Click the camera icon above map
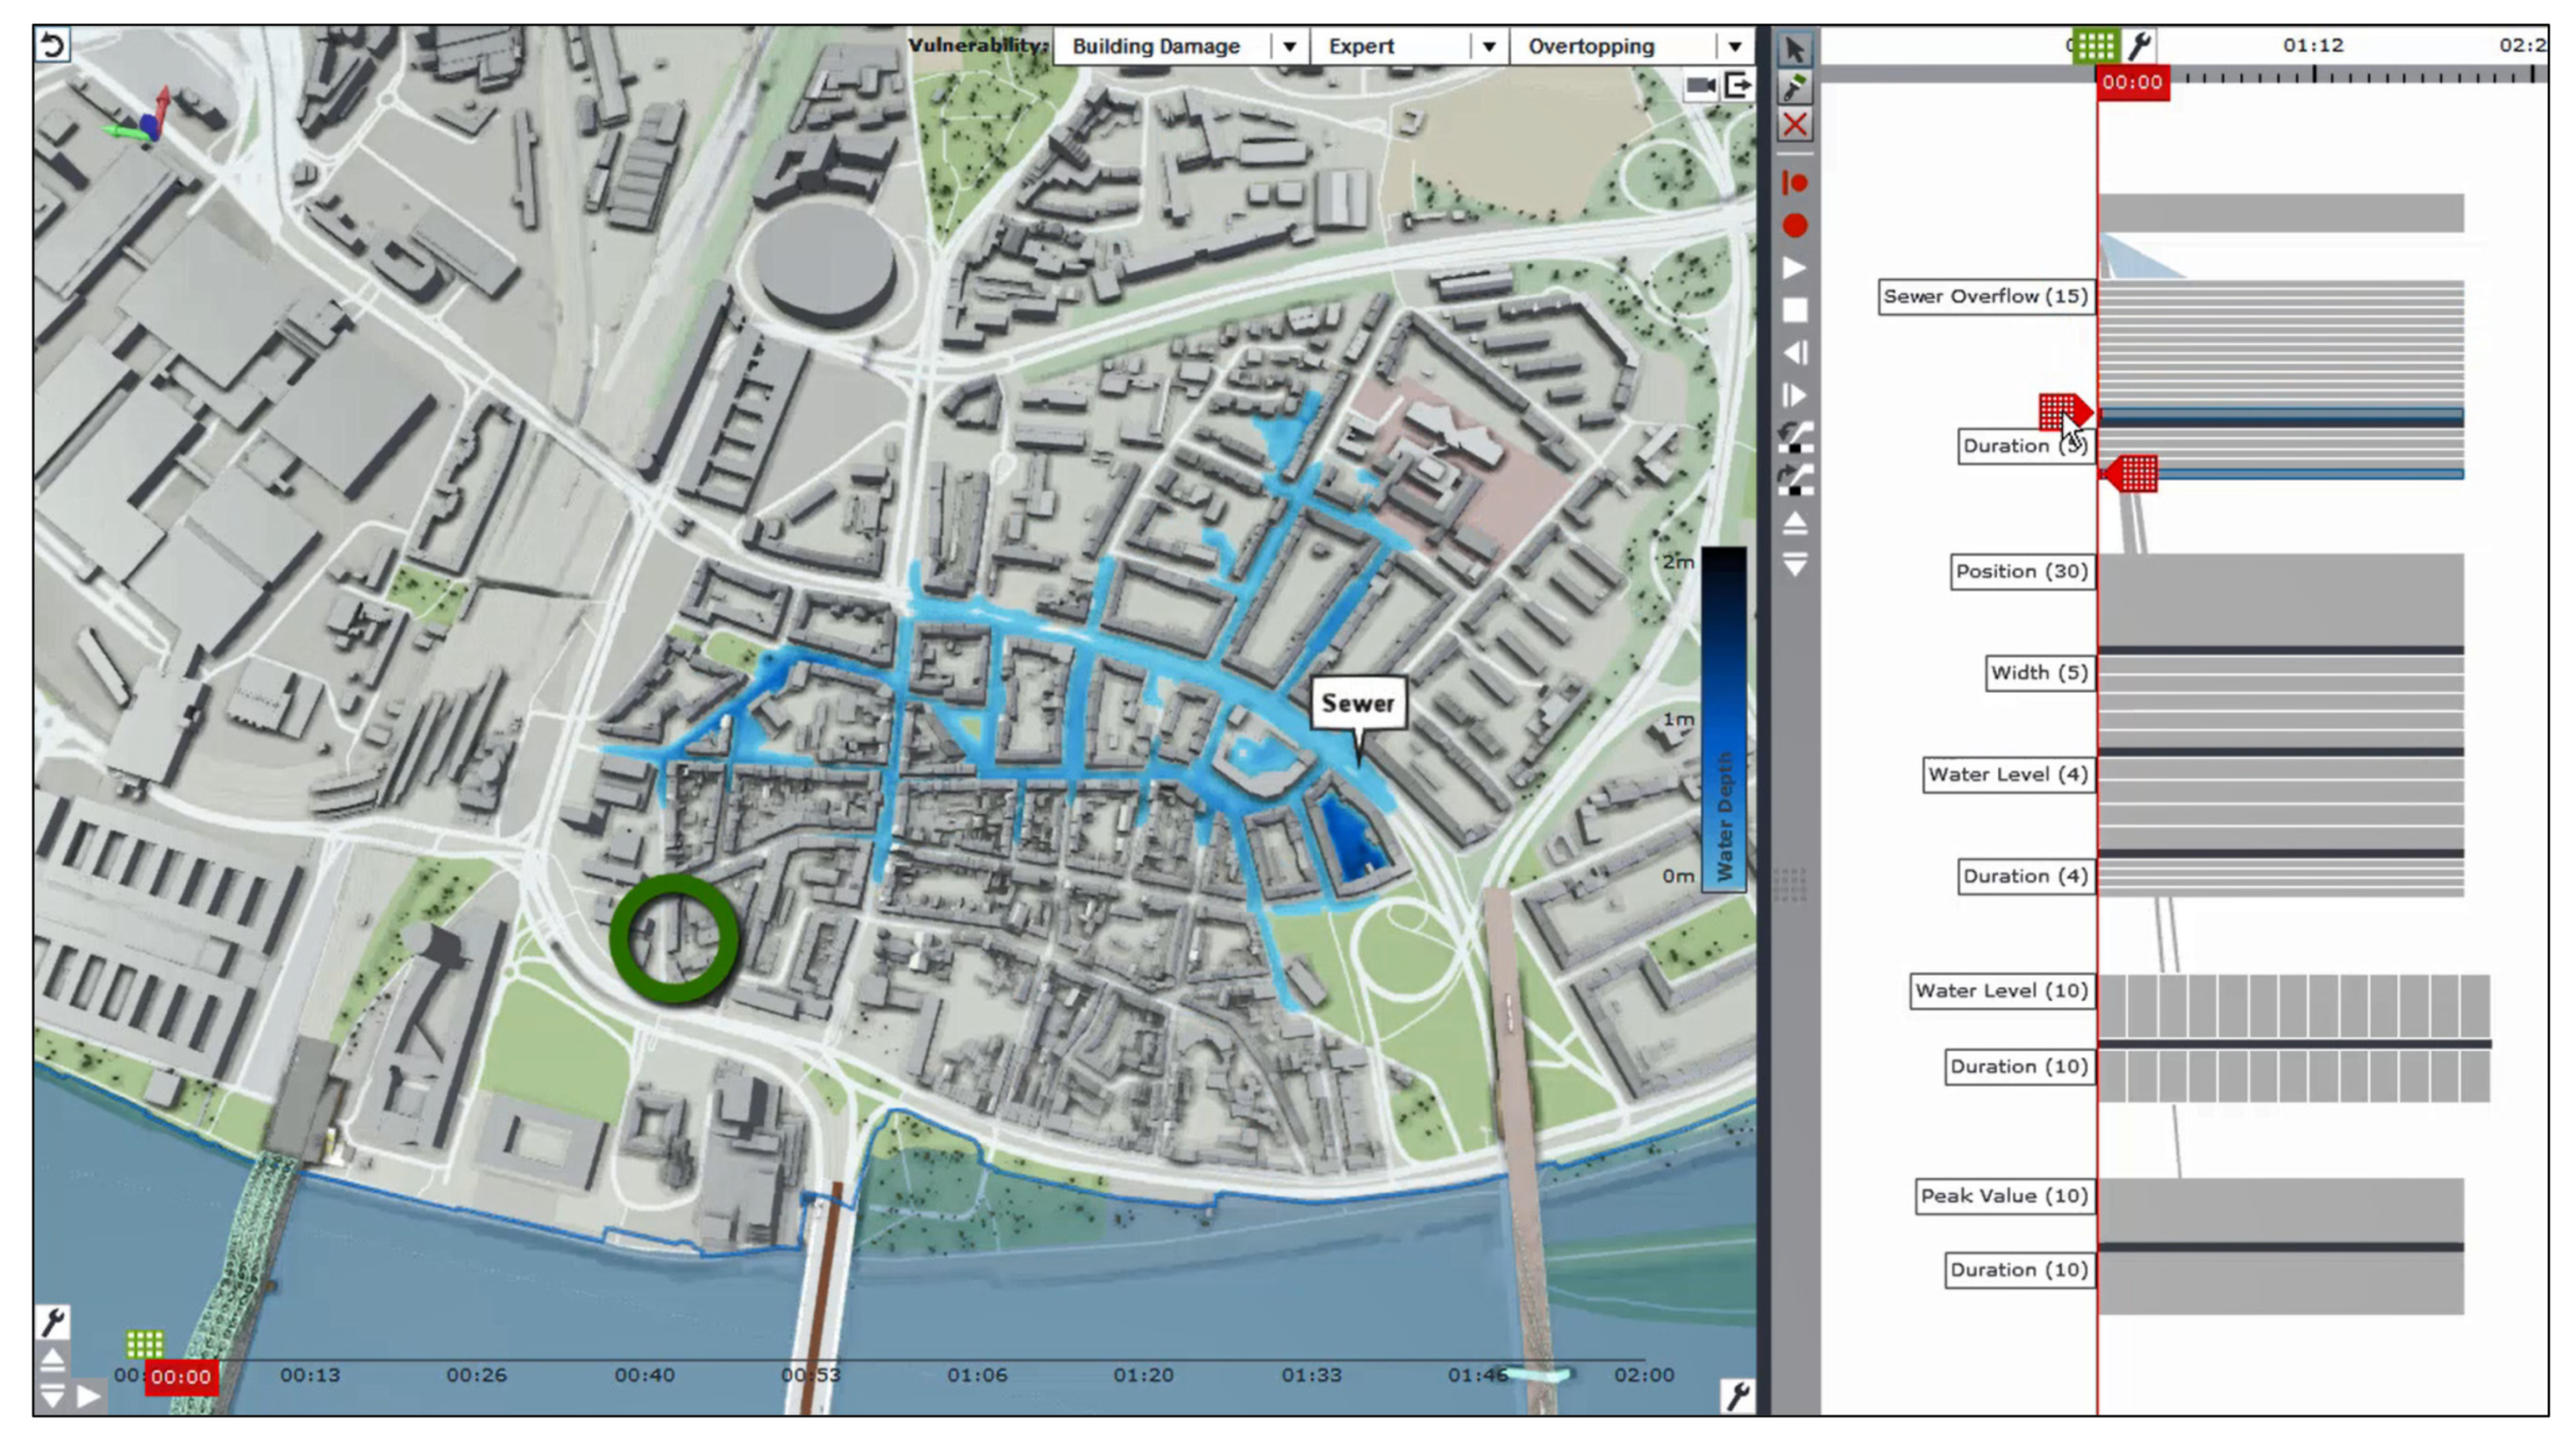This screenshot has height=1443, width=2576. pos(1700,86)
